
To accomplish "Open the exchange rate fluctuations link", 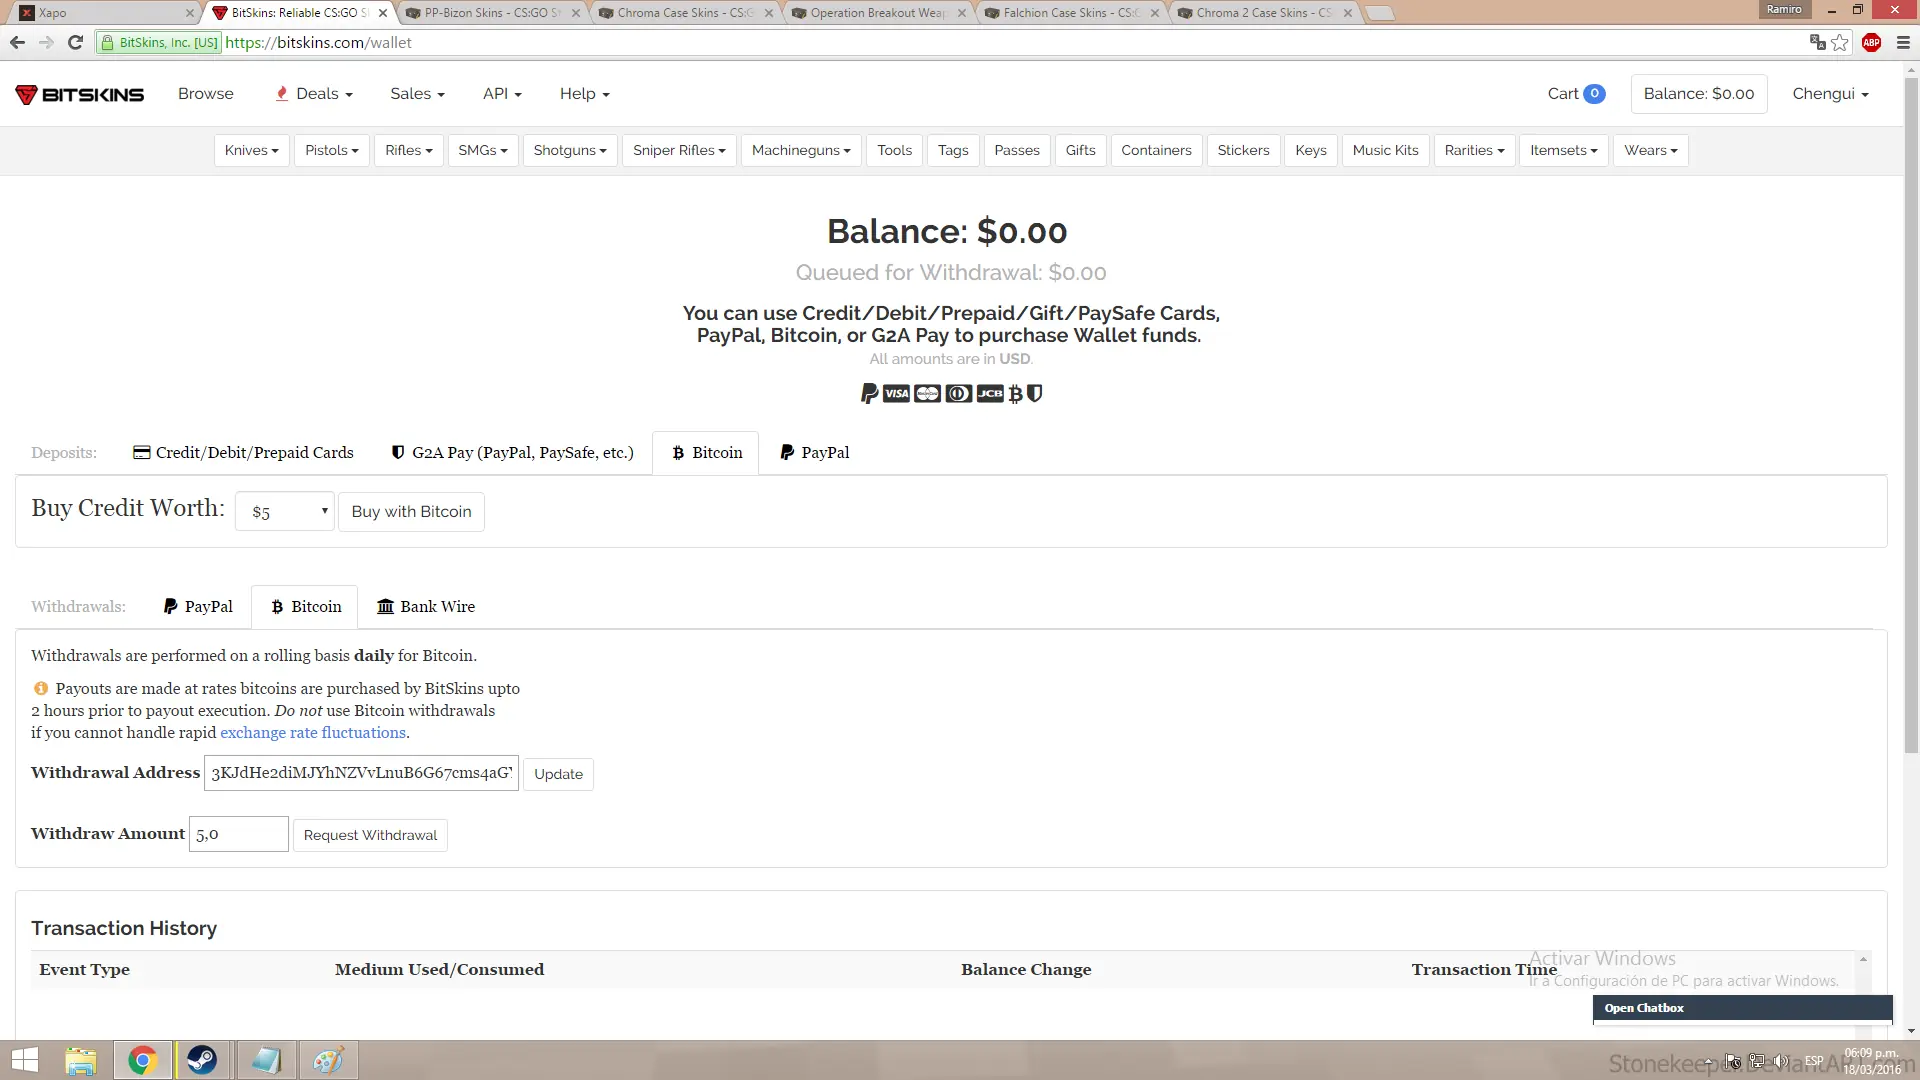I will 313,733.
